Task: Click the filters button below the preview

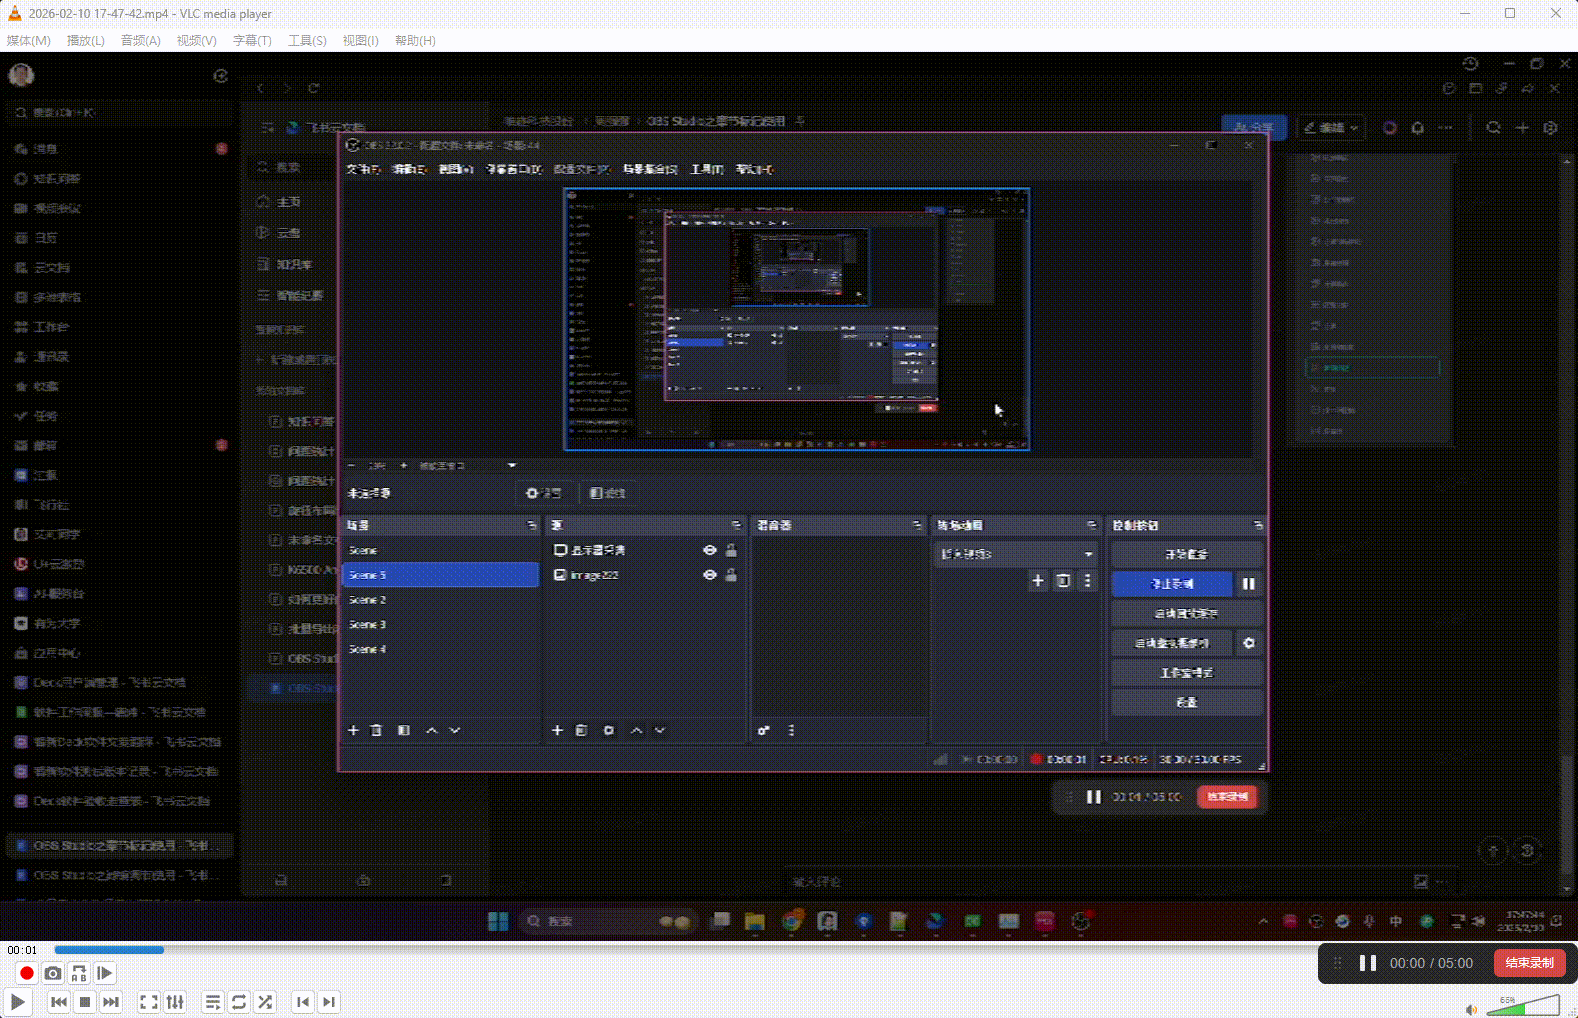Action: pos(608,493)
